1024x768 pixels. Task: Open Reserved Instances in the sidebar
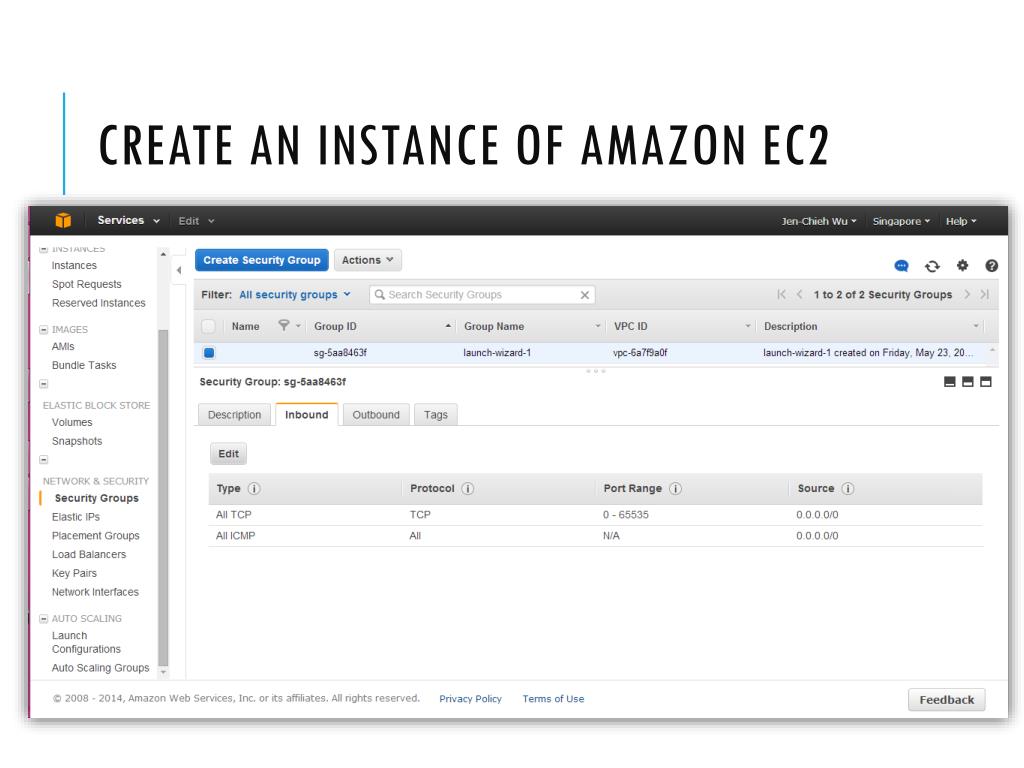coord(99,303)
